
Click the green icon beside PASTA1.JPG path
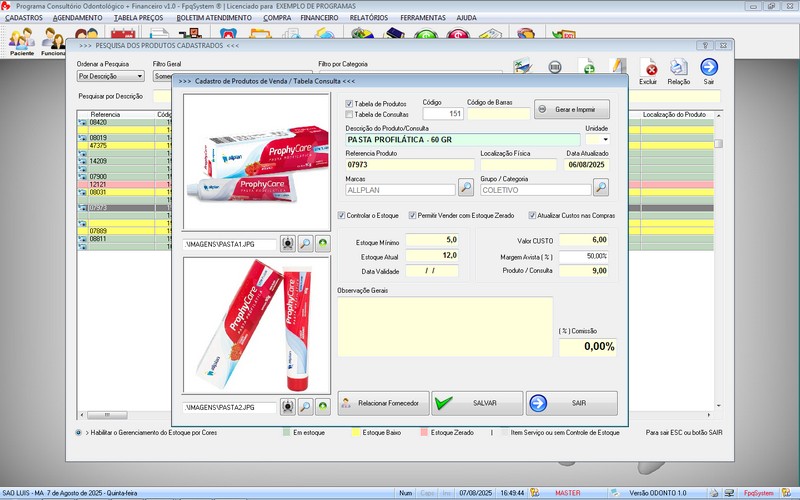323,242
